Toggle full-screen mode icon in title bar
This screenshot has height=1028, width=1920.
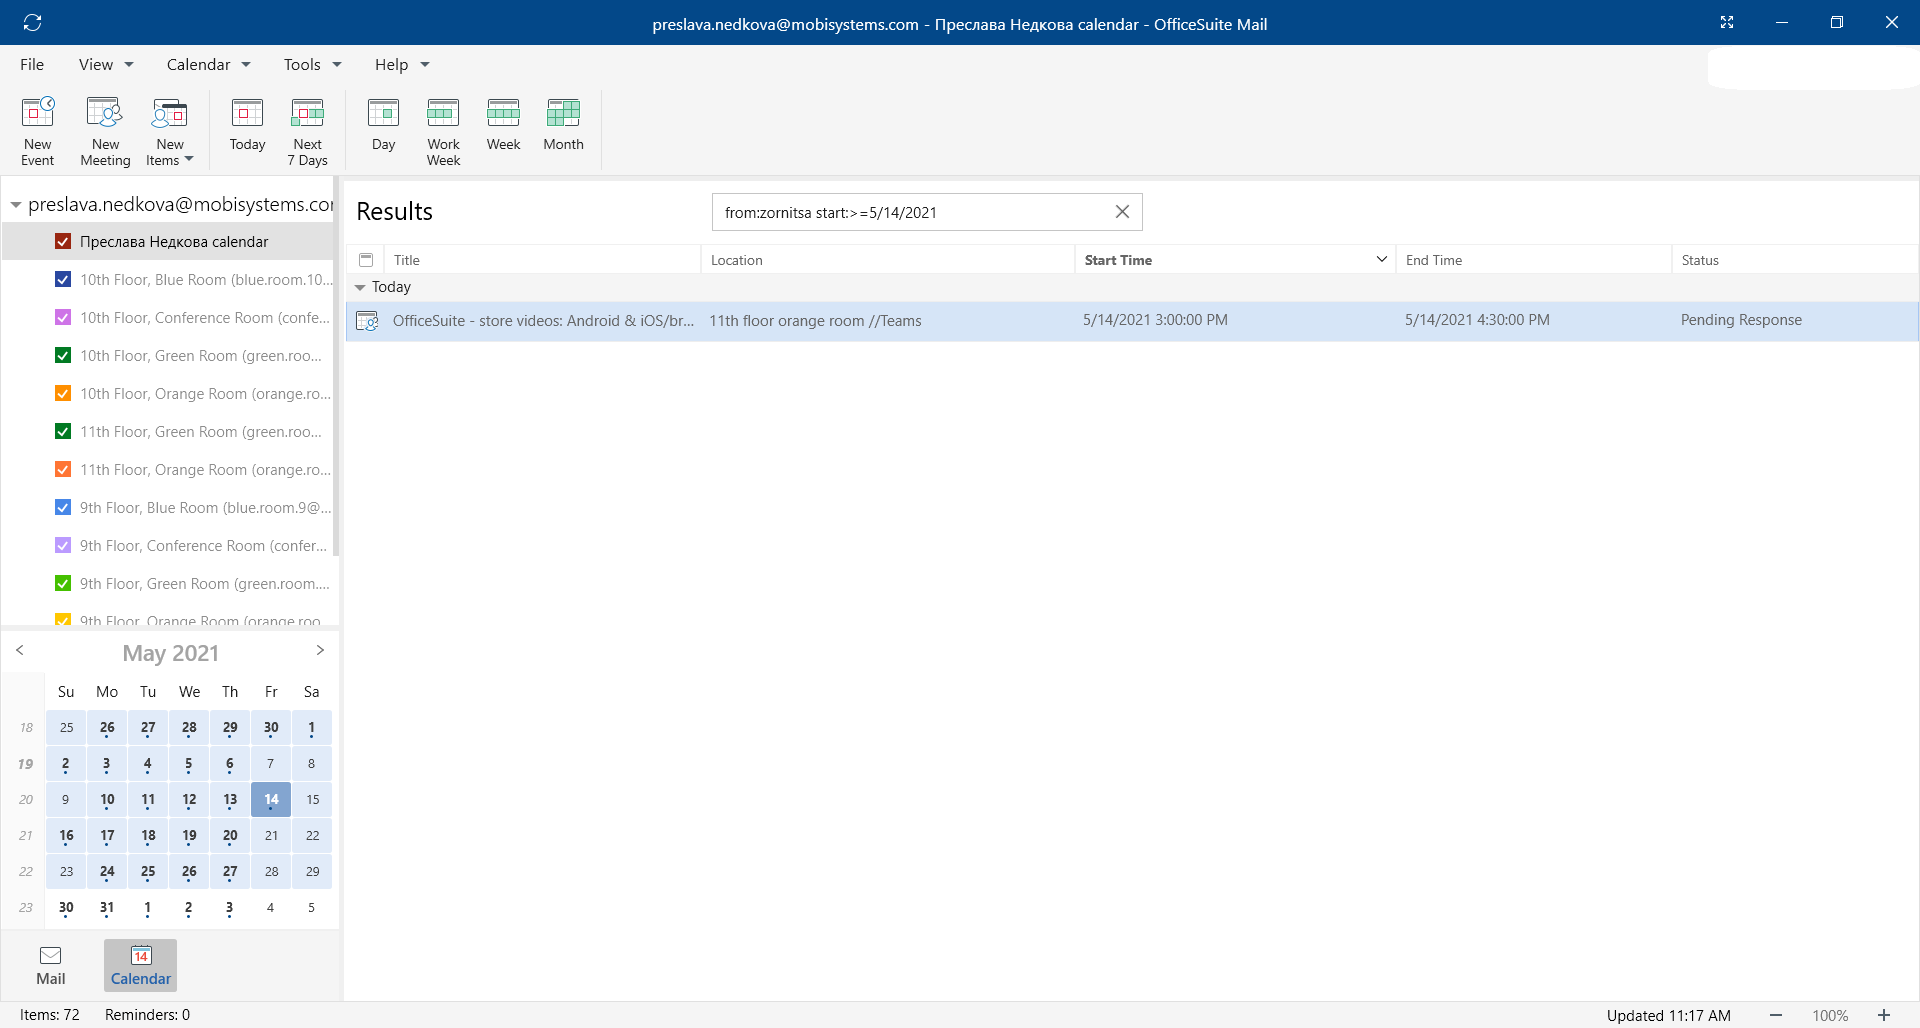coord(1727,22)
